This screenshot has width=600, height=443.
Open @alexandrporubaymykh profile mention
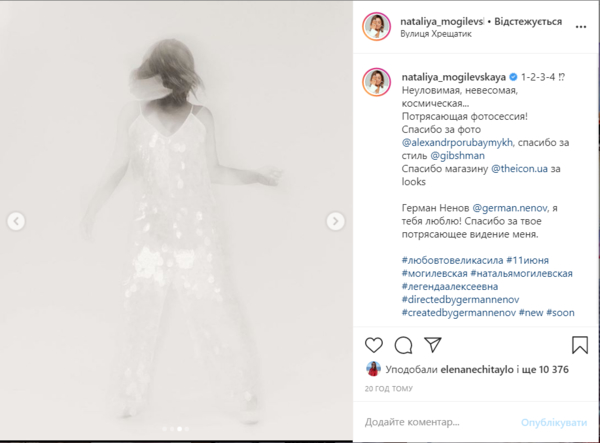point(457,143)
